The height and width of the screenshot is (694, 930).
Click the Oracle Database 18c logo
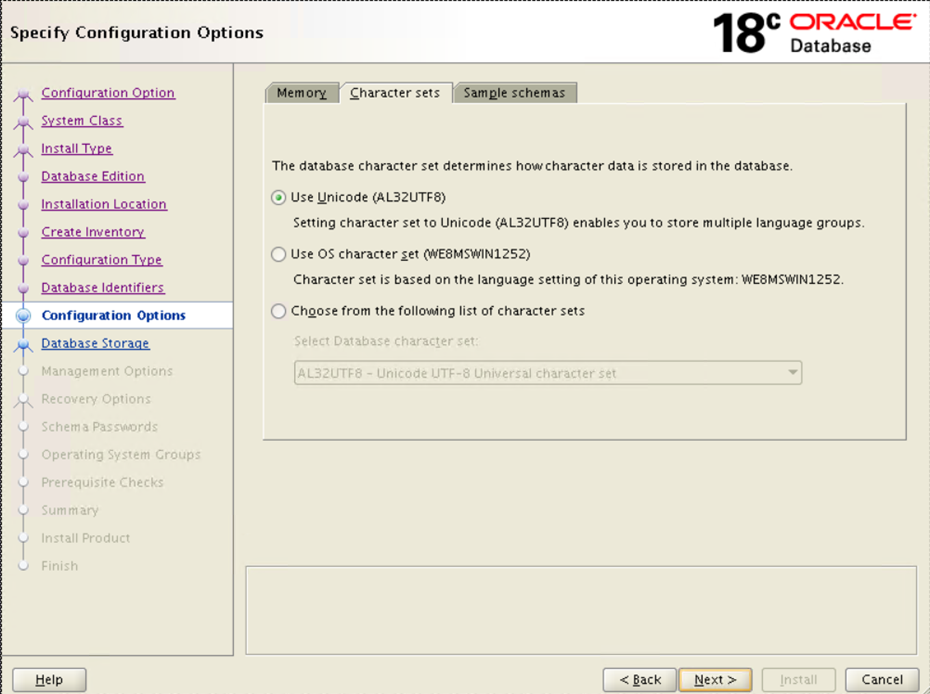point(813,32)
